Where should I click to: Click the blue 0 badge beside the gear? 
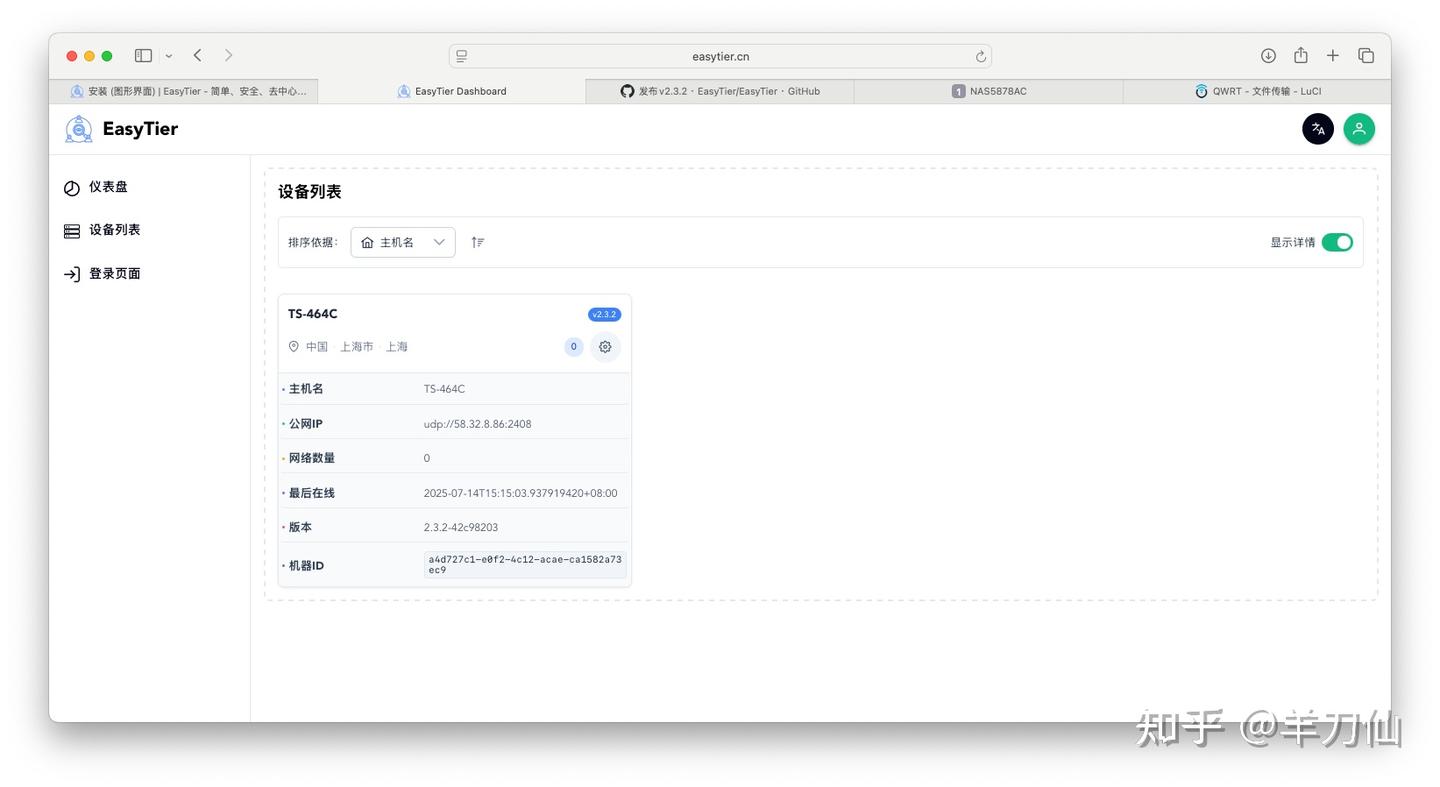[x=574, y=347]
